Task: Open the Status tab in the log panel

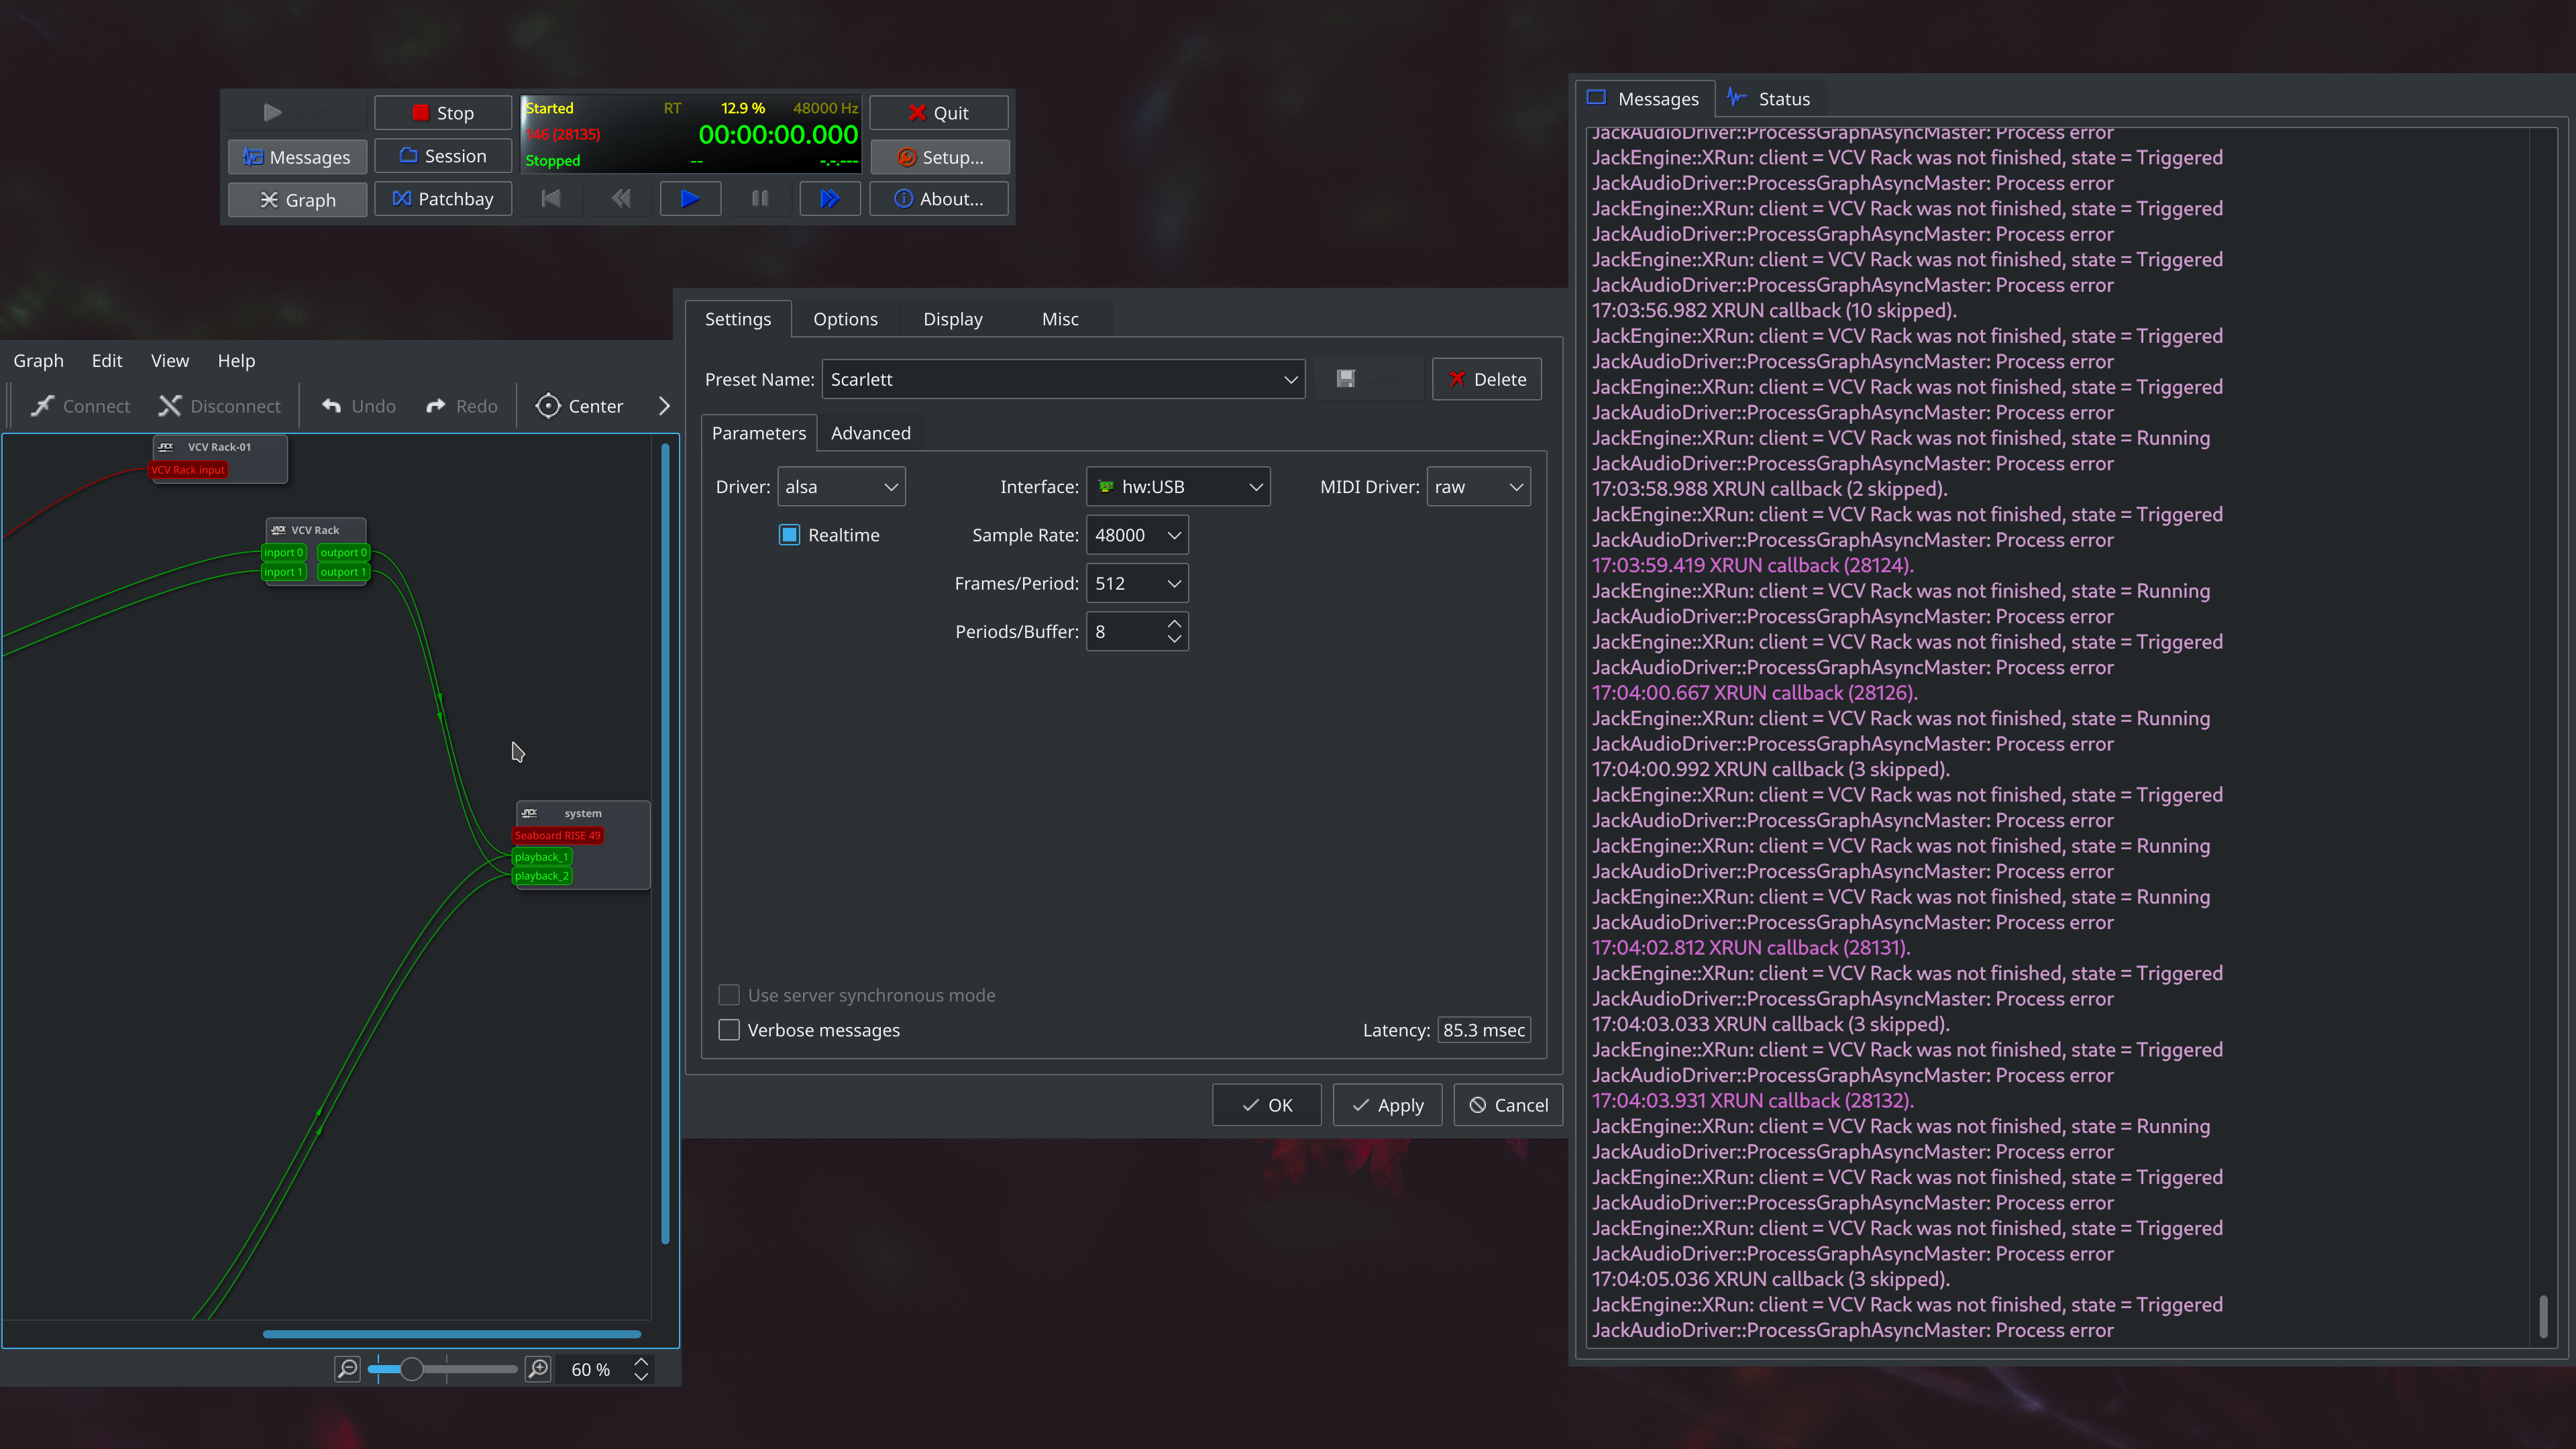Action: (1769, 98)
